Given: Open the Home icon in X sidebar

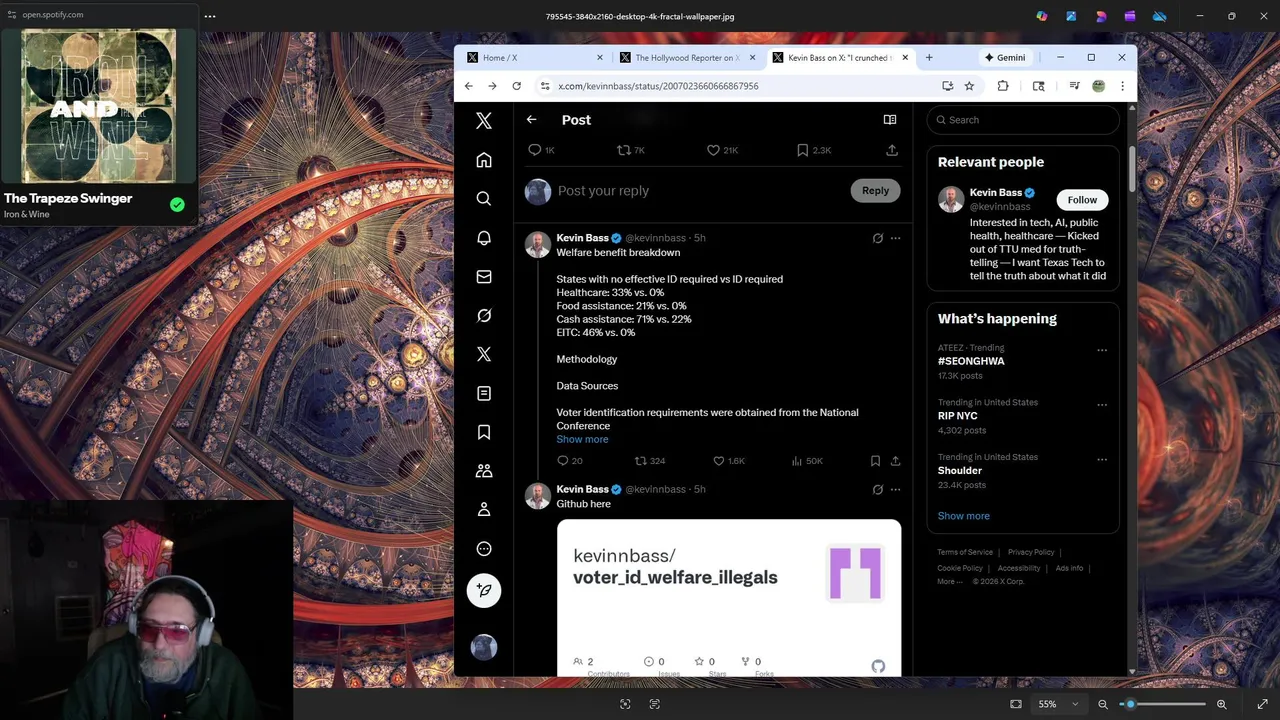Looking at the screenshot, I should click(484, 160).
